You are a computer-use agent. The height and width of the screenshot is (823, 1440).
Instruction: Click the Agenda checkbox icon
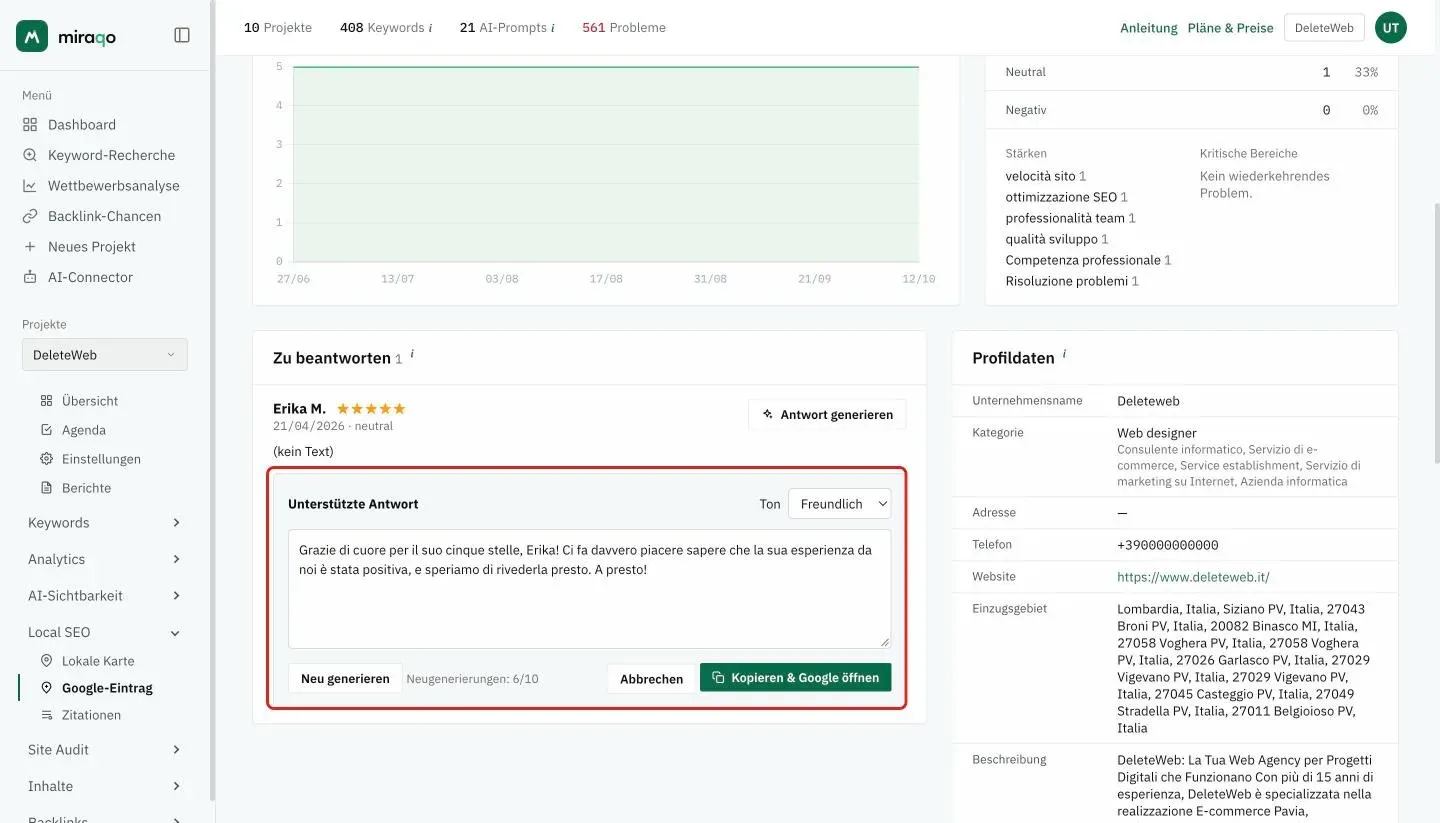pos(46,430)
